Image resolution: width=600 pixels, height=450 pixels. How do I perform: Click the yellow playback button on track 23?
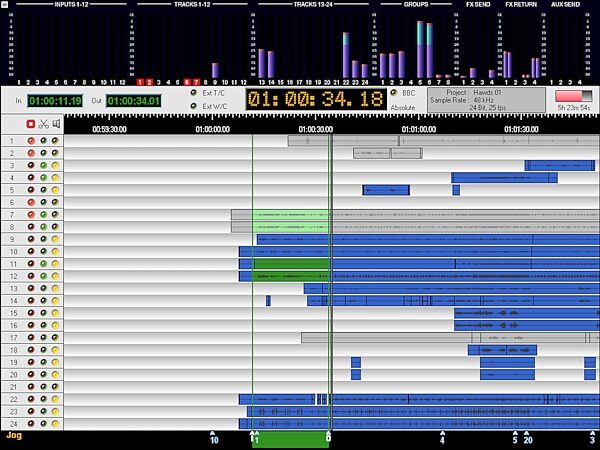pos(55,411)
